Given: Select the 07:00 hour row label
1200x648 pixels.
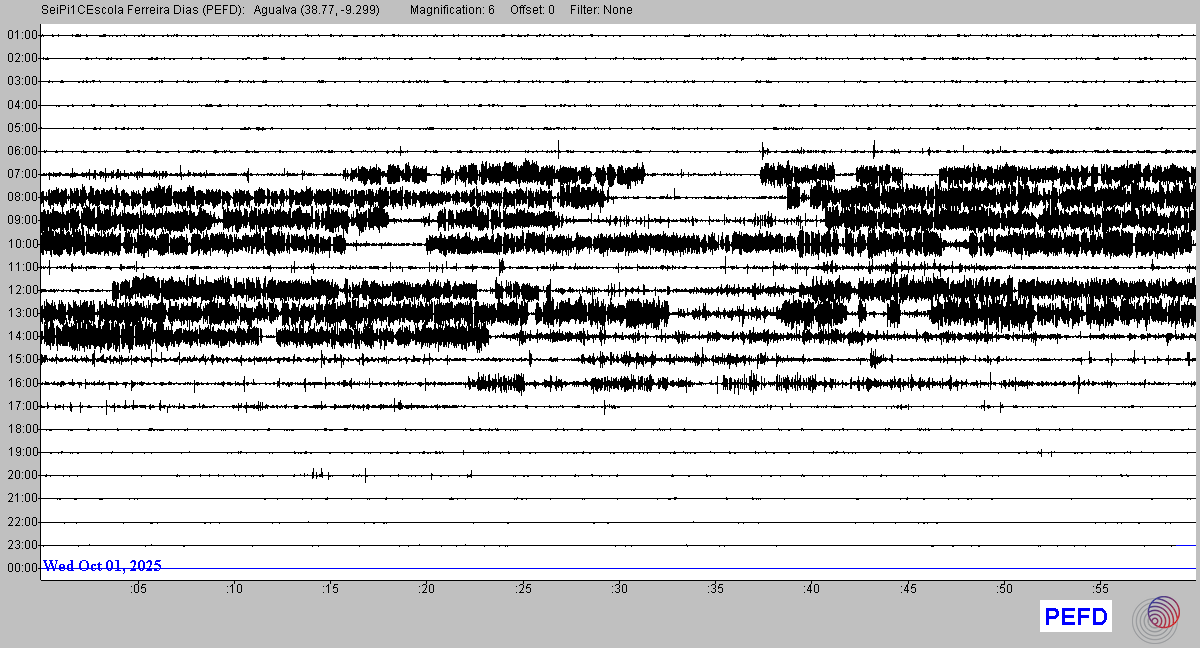Looking at the screenshot, I should tap(22, 174).
